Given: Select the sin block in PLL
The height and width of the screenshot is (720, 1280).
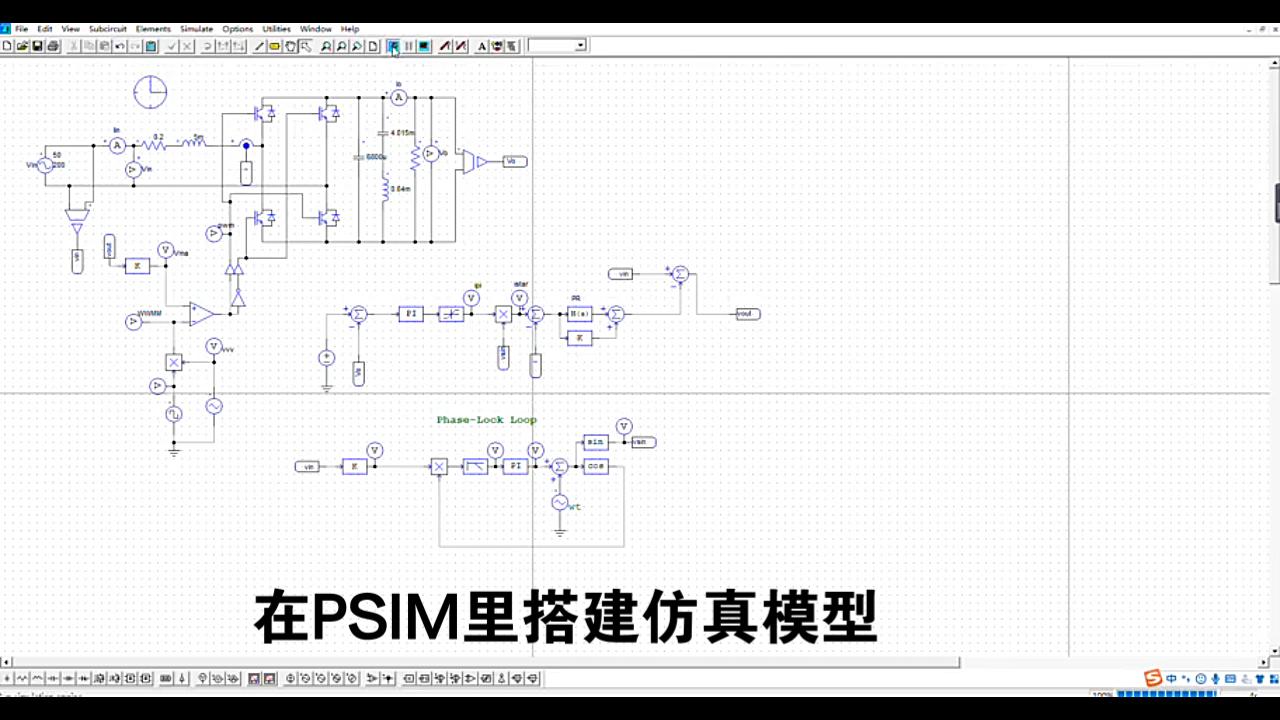Looking at the screenshot, I should coord(596,441).
